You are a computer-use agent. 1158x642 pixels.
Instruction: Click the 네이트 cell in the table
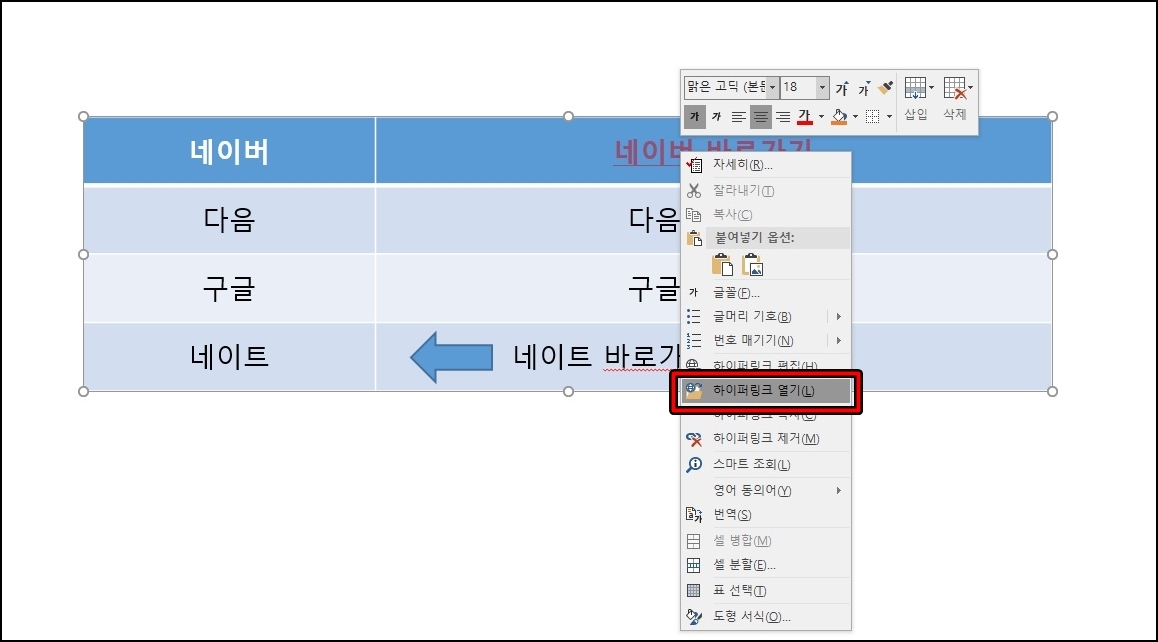coord(229,357)
